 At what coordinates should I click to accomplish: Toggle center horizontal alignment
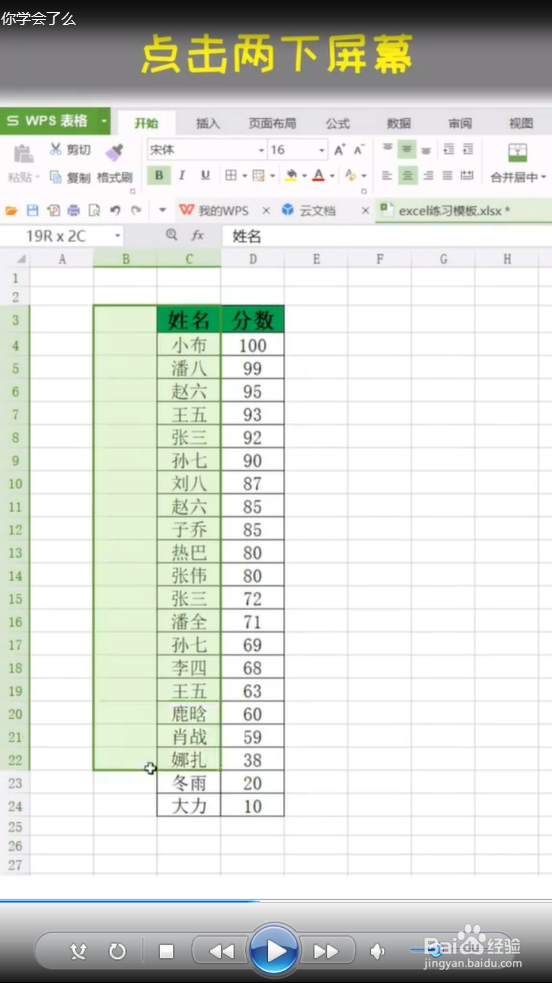(x=408, y=176)
